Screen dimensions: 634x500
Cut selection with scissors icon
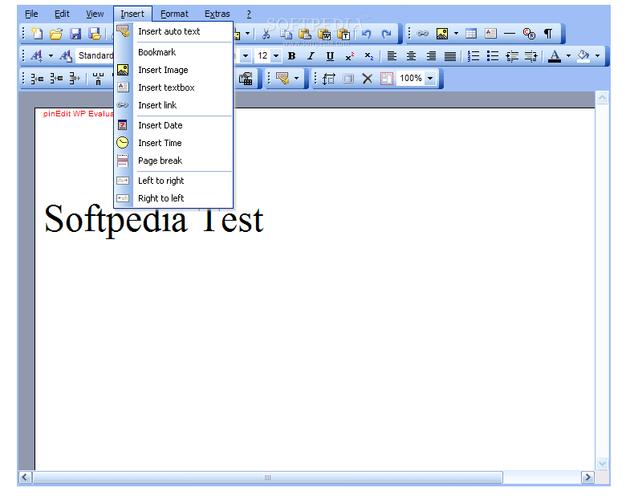point(266,34)
